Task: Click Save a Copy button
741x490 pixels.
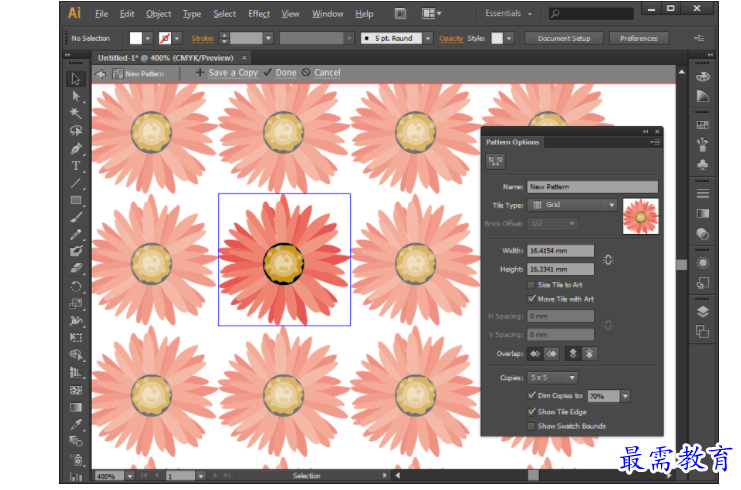Action: [227, 73]
